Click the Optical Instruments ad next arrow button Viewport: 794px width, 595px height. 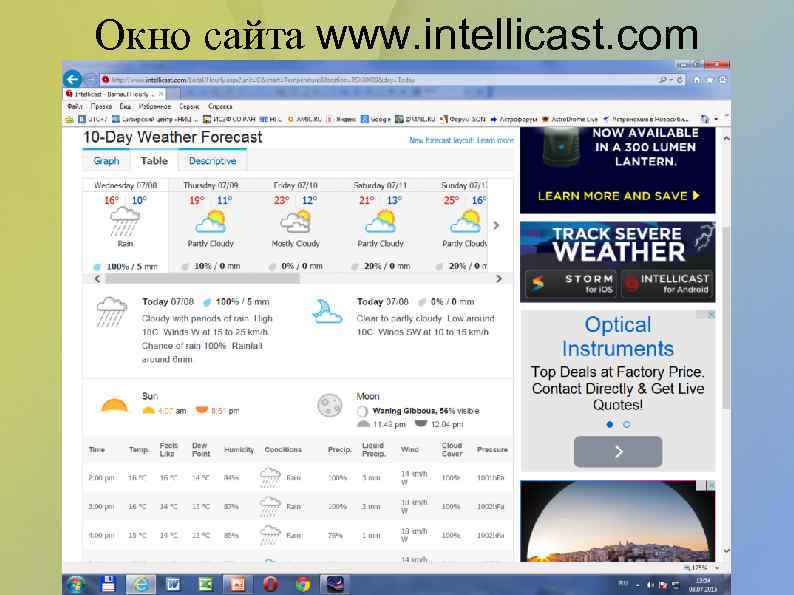[618, 452]
